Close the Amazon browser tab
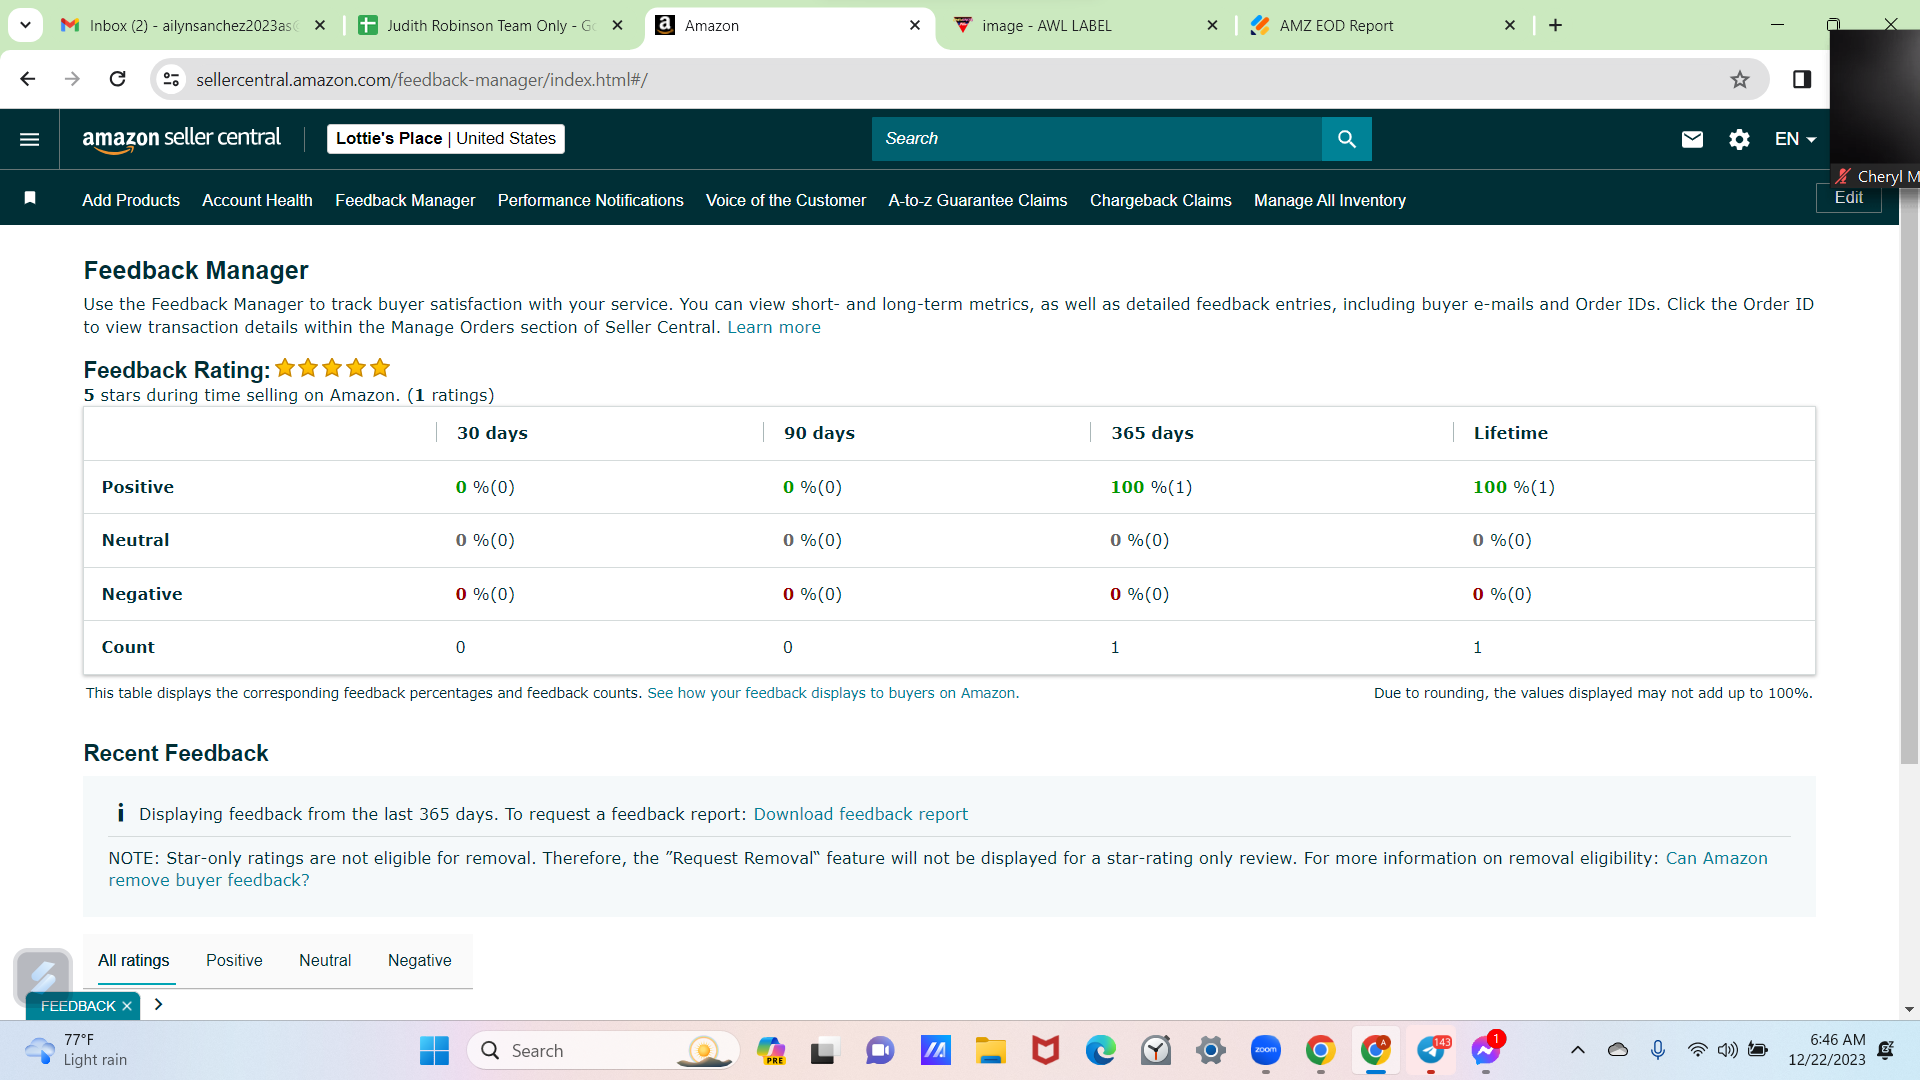The image size is (1920, 1080). 915,26
